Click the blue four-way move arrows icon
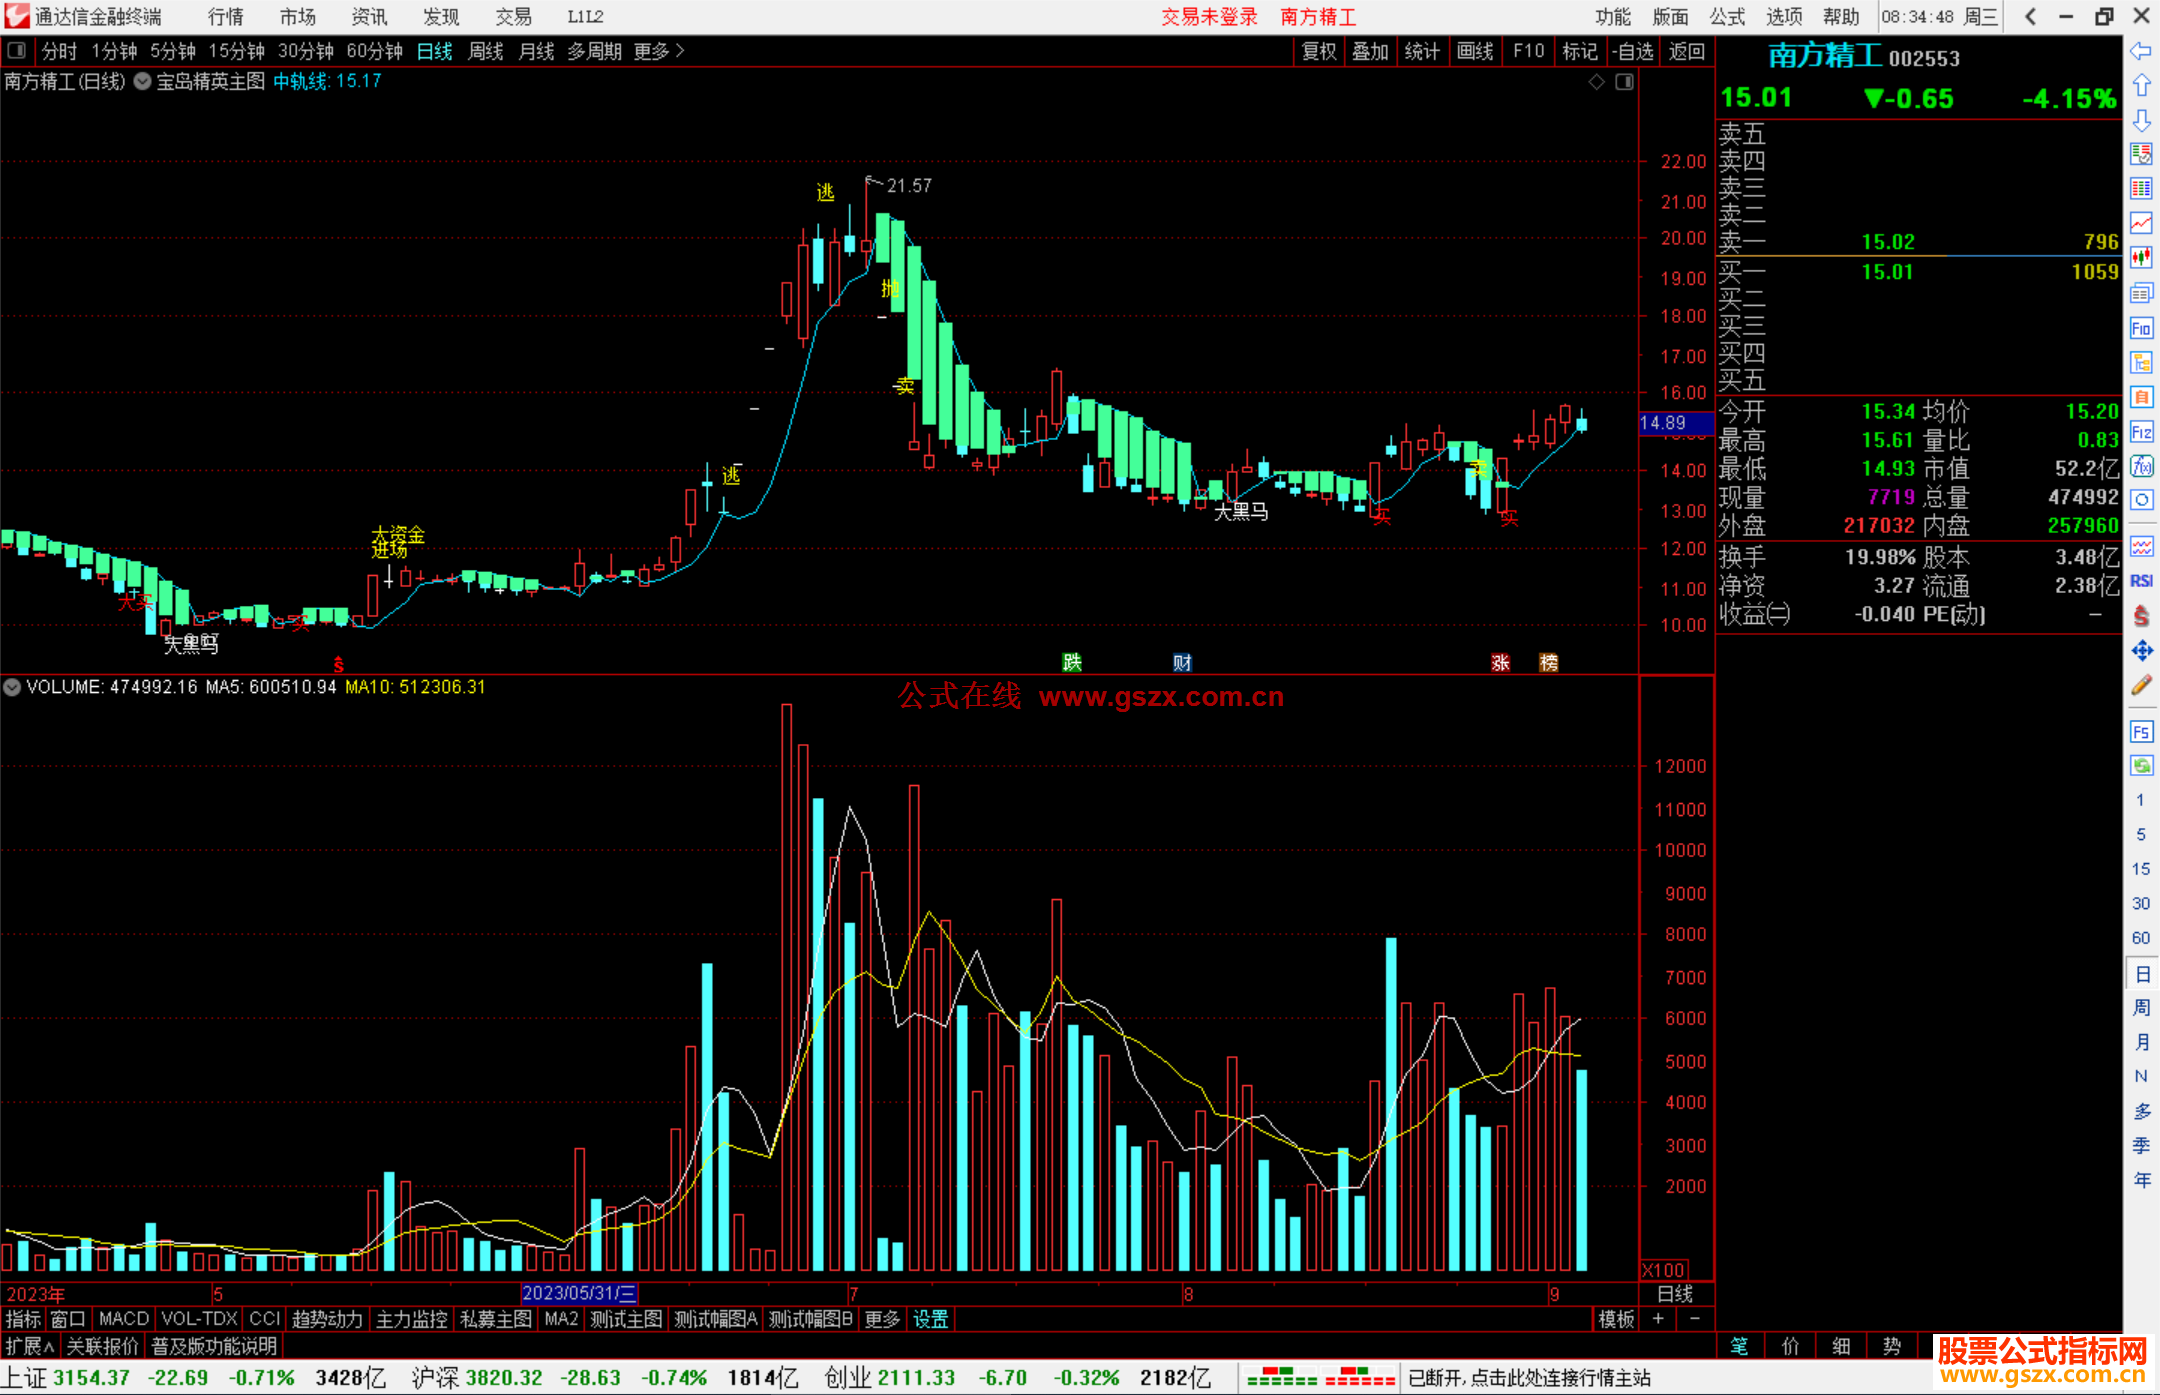Screen dimensions: 2160x1395 (x=2141, y=651)
